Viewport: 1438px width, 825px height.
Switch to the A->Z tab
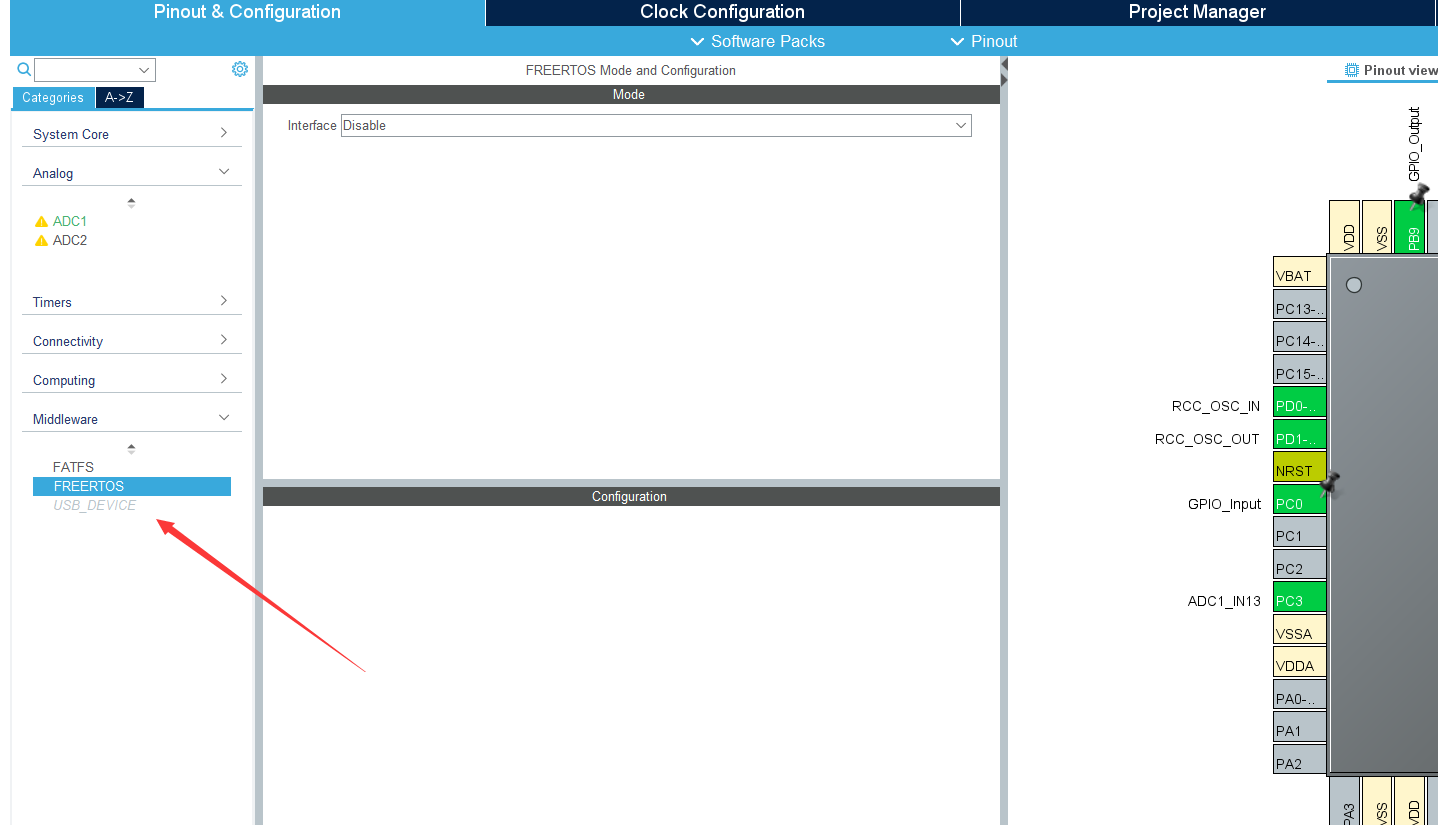click(120, 97)
